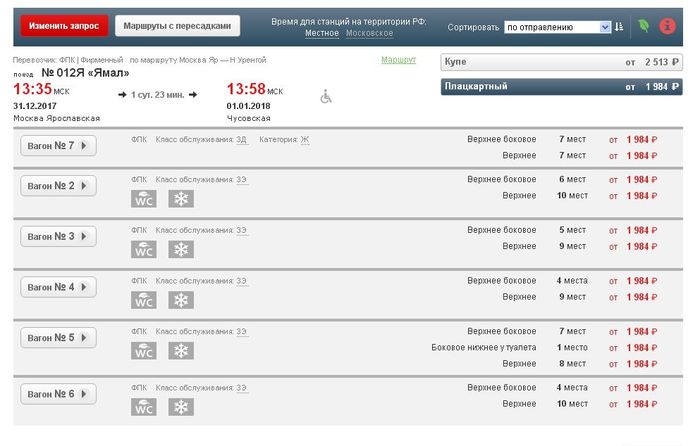Click the WC icon for Вагон № 5
This screenshot has width=700, height=446.
(144, 351)
